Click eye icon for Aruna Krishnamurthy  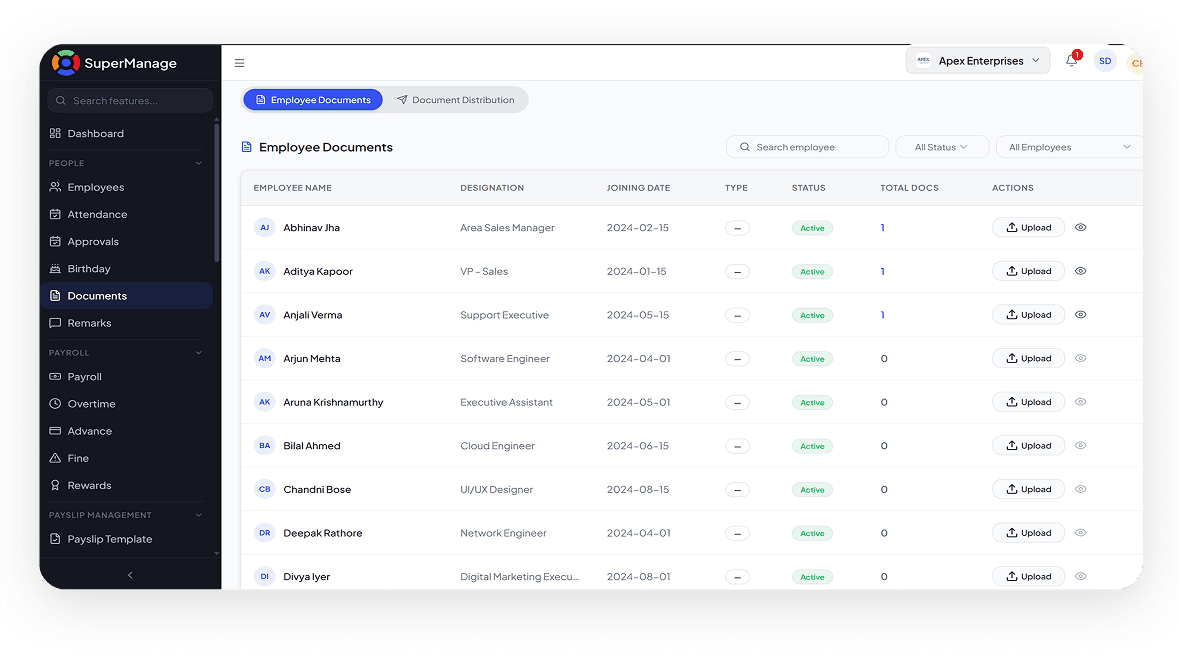point(1080,402)
